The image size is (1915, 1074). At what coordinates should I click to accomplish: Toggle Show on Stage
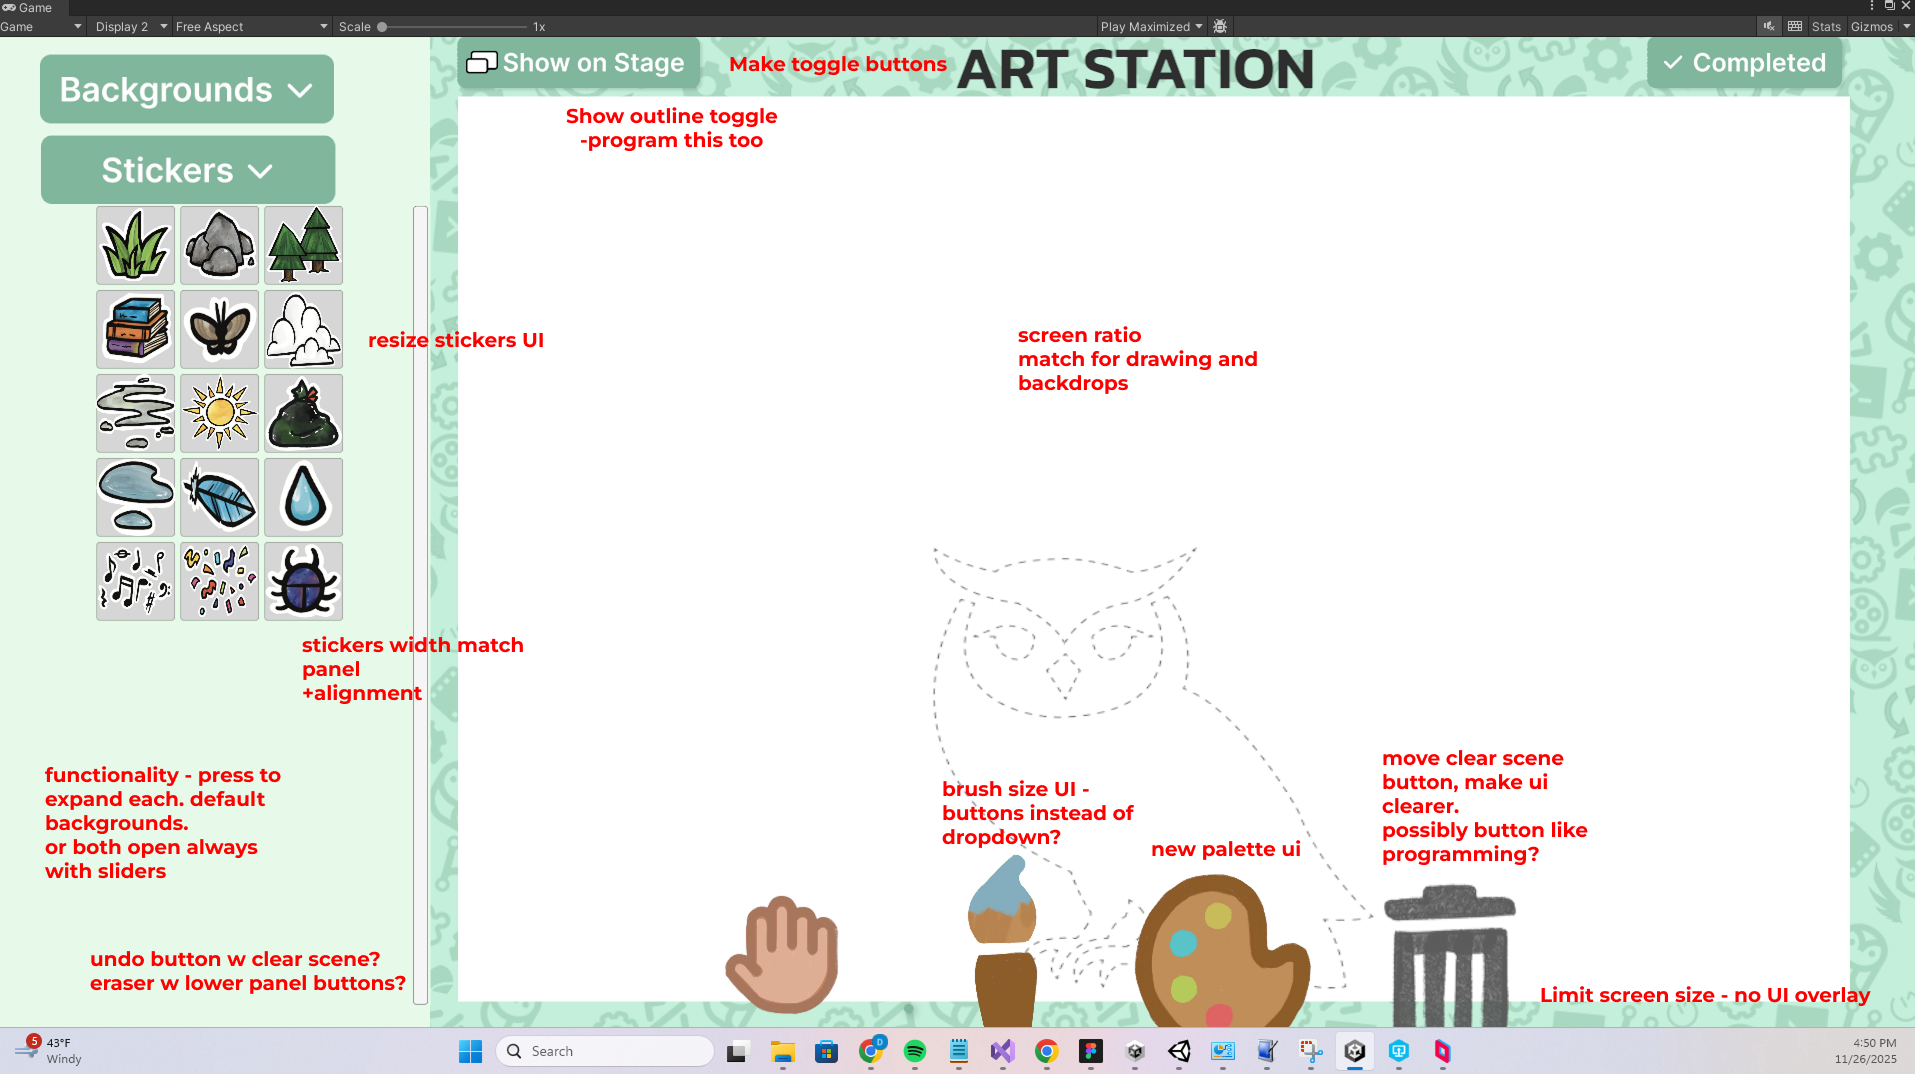pyautogui.click(x=578, y=63)
